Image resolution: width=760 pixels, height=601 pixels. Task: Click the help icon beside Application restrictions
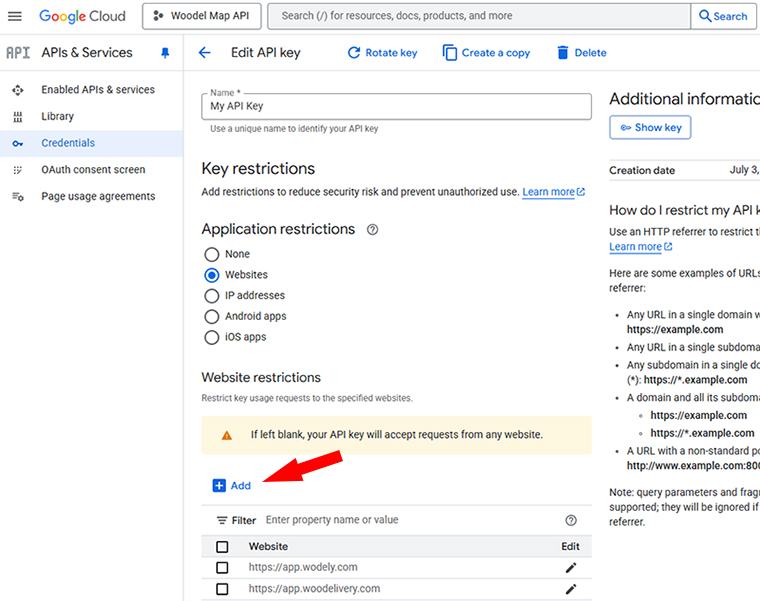372,230
